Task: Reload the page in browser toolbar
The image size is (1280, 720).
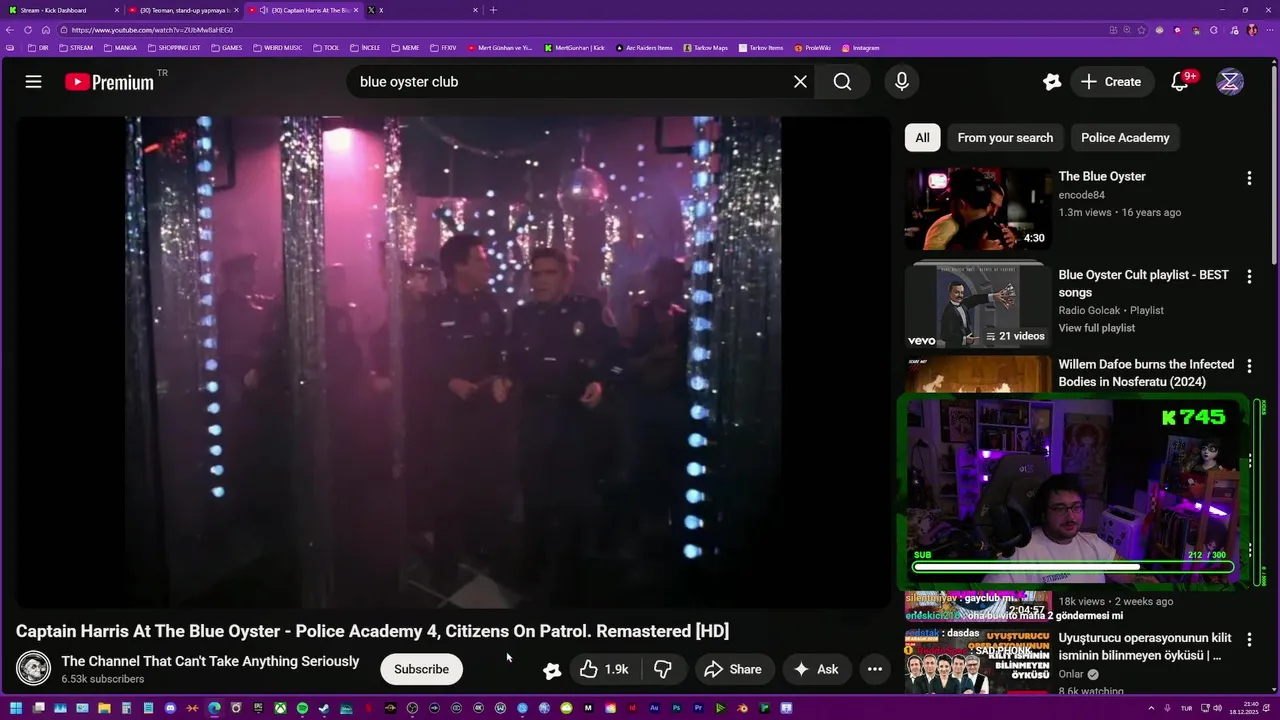Action: click(x=27, y=30)
